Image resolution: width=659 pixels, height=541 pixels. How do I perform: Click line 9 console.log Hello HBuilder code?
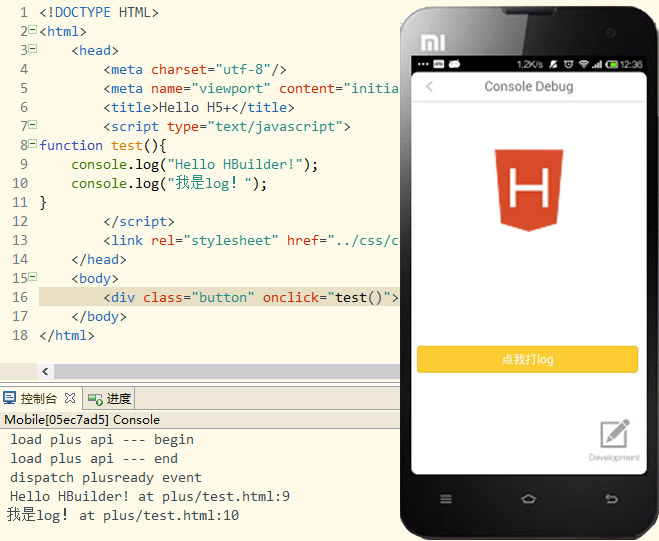coord(195,165)
